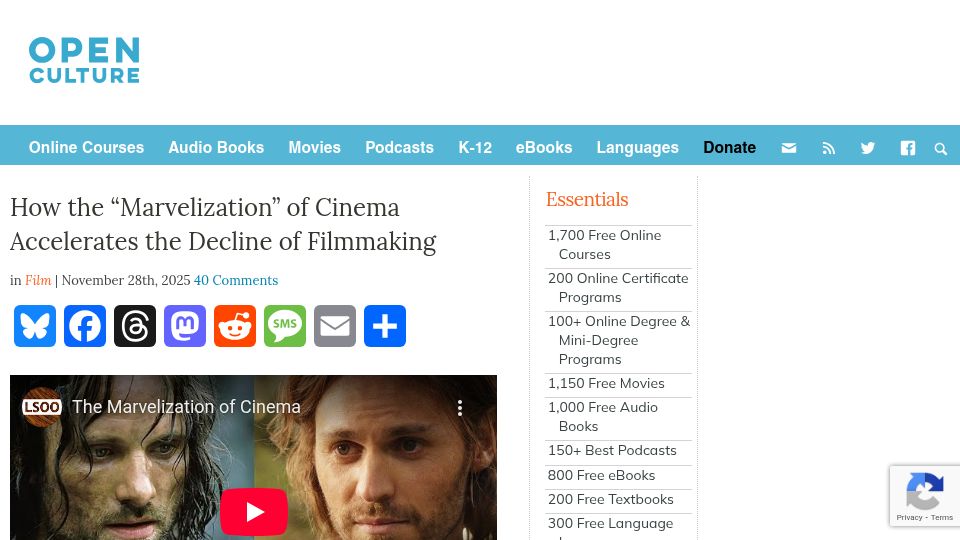Image resolution: width=960 pixels, height=540 pixels.
Task: Open site search magnifier icon
Action: [940, 148]
